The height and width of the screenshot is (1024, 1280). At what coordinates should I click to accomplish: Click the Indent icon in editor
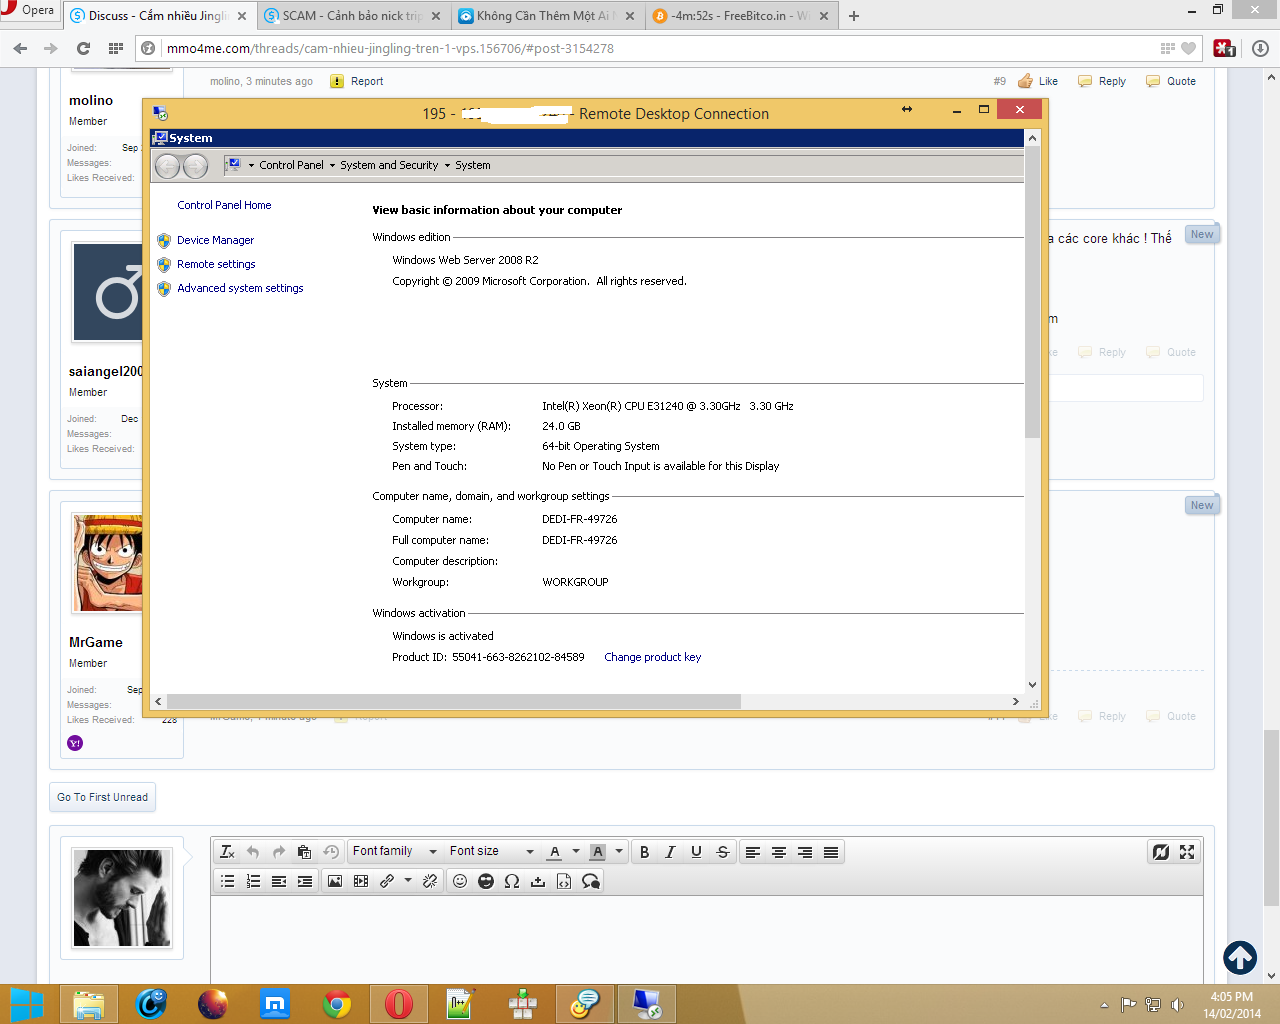click(x=305, y=881)
